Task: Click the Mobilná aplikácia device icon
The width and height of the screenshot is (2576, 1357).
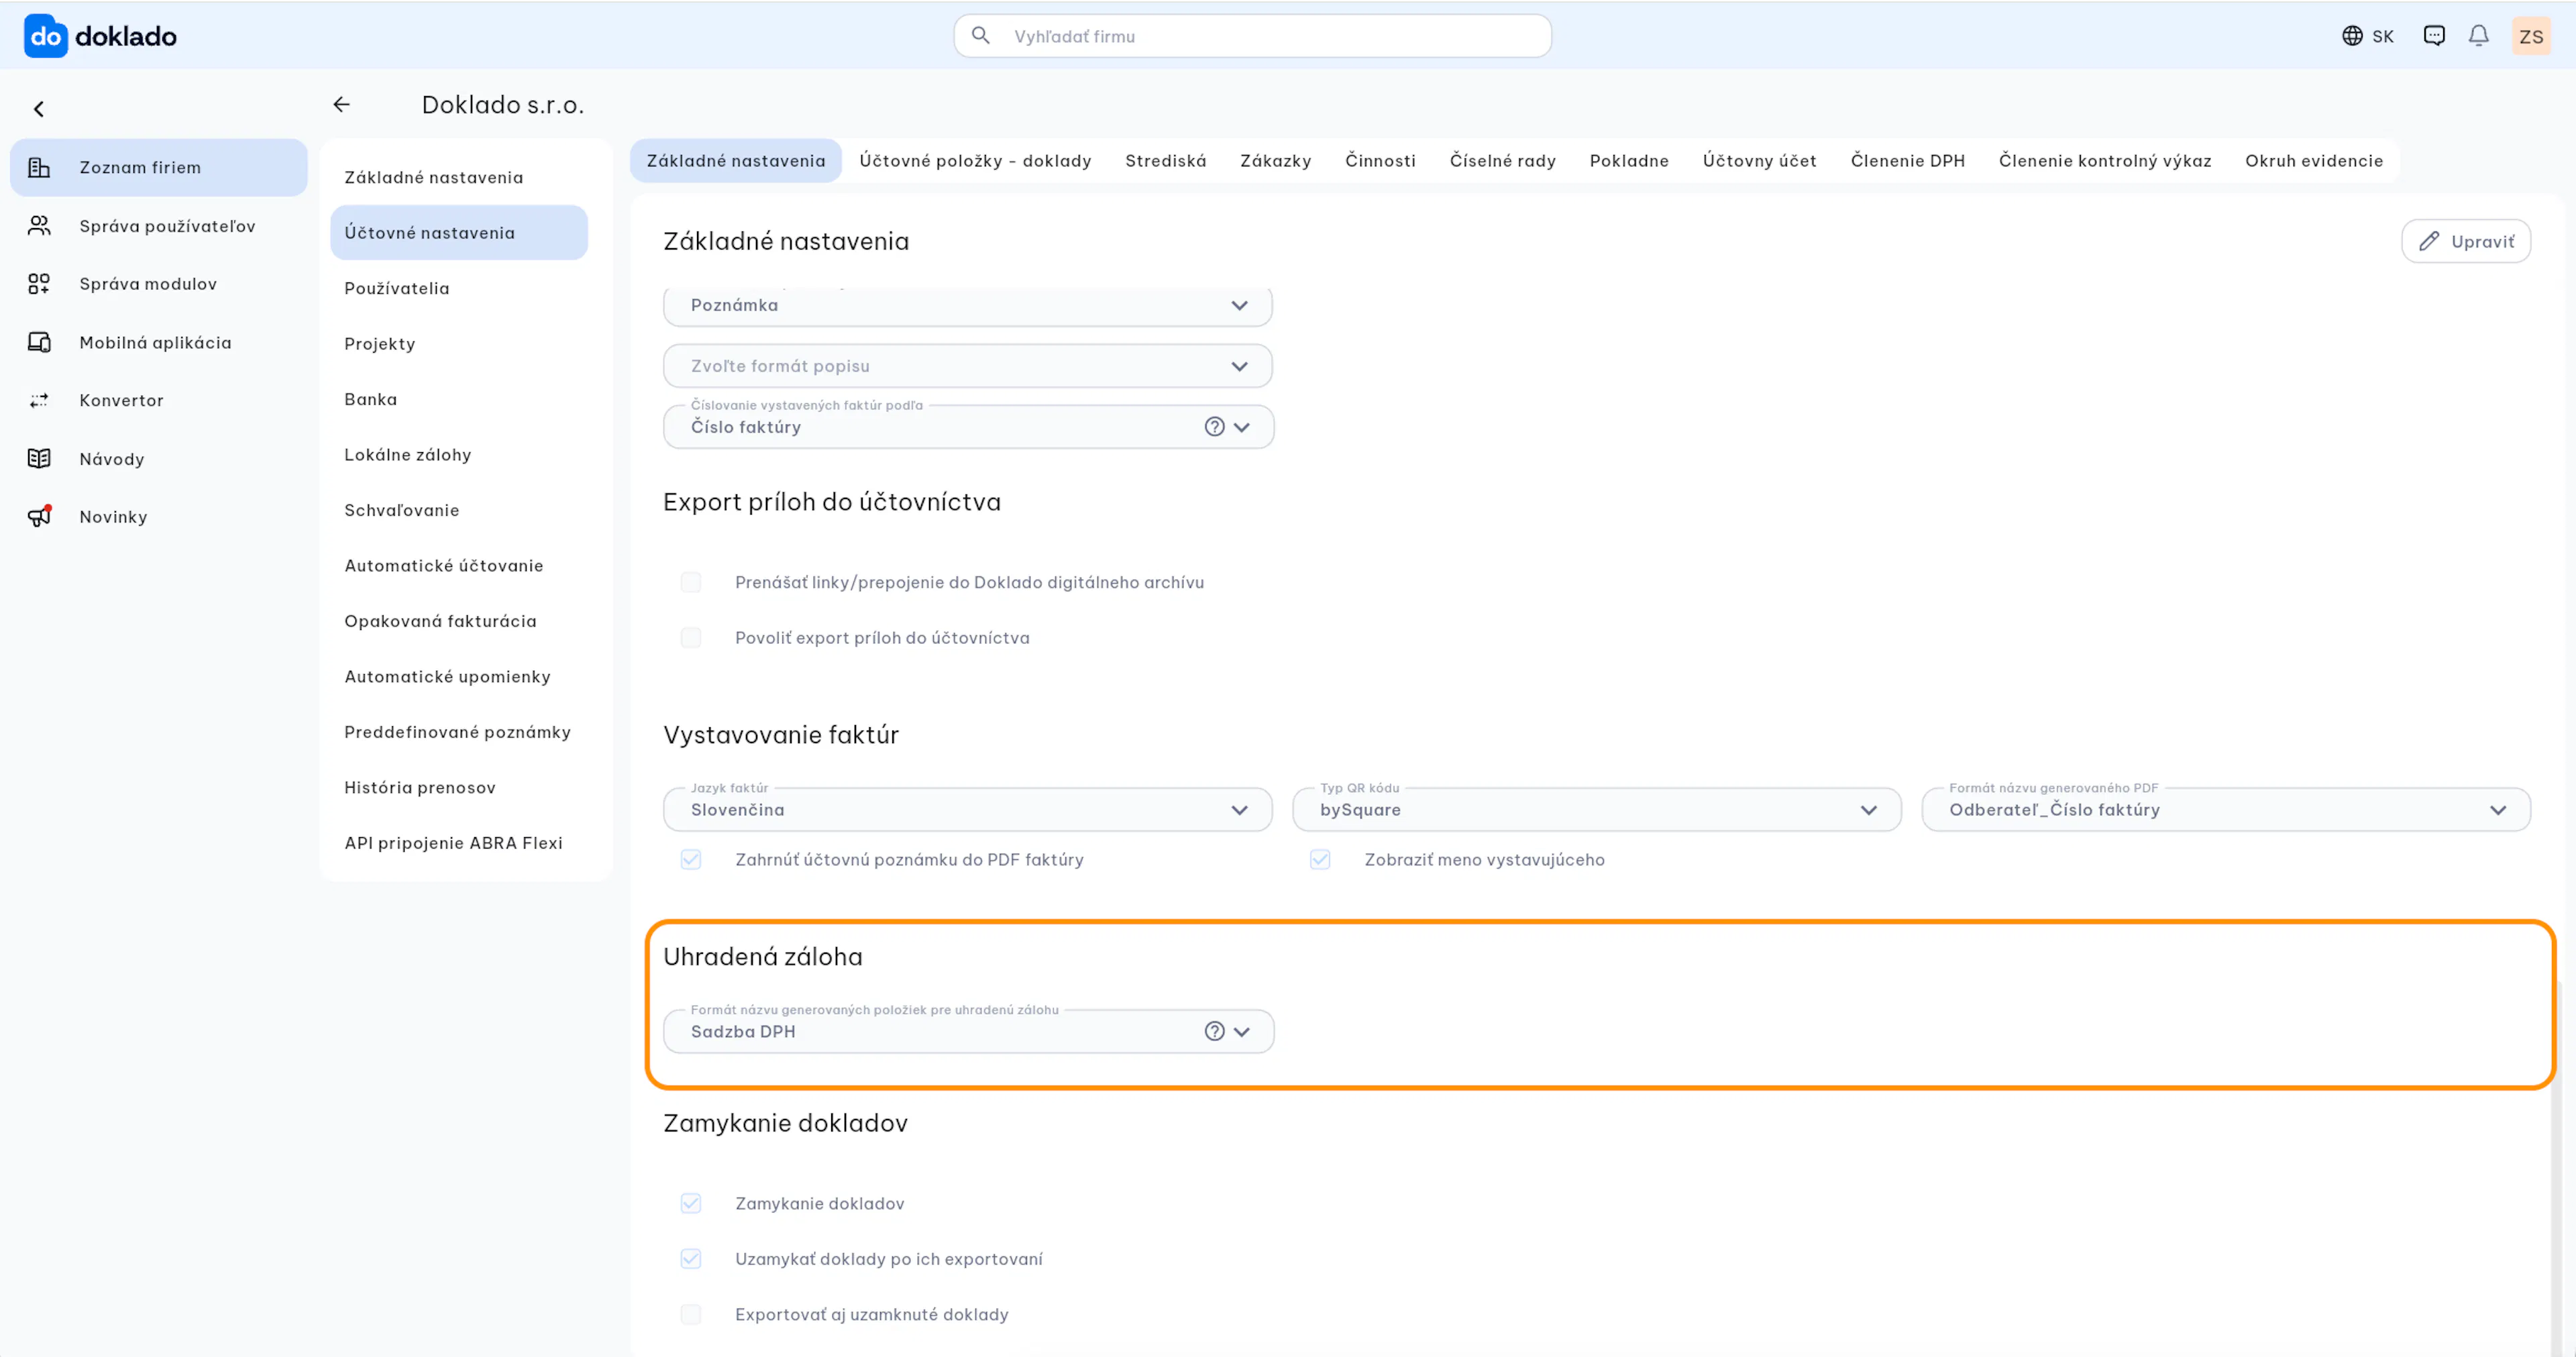Action: pyautogui.click(x=39, y=342)
